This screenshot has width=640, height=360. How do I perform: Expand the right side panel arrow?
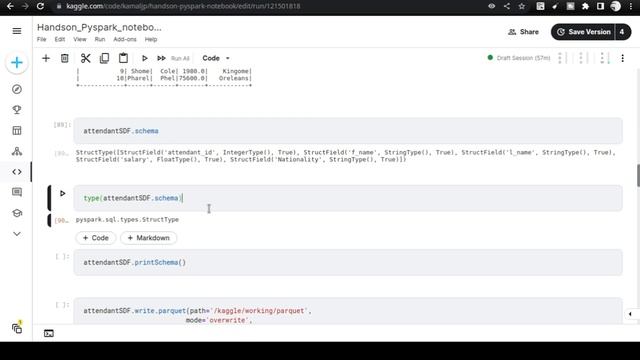(630, 314)
